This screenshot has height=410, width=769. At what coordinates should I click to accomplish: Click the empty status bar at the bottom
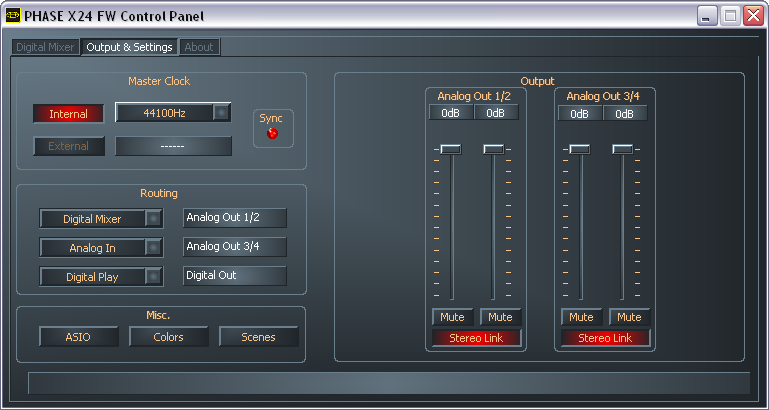coord(389,383)
